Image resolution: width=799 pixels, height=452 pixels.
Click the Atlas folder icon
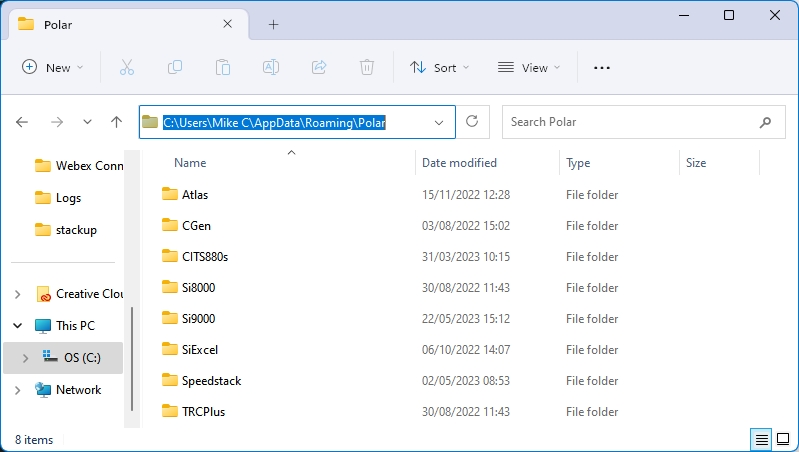tap(170, 194)
